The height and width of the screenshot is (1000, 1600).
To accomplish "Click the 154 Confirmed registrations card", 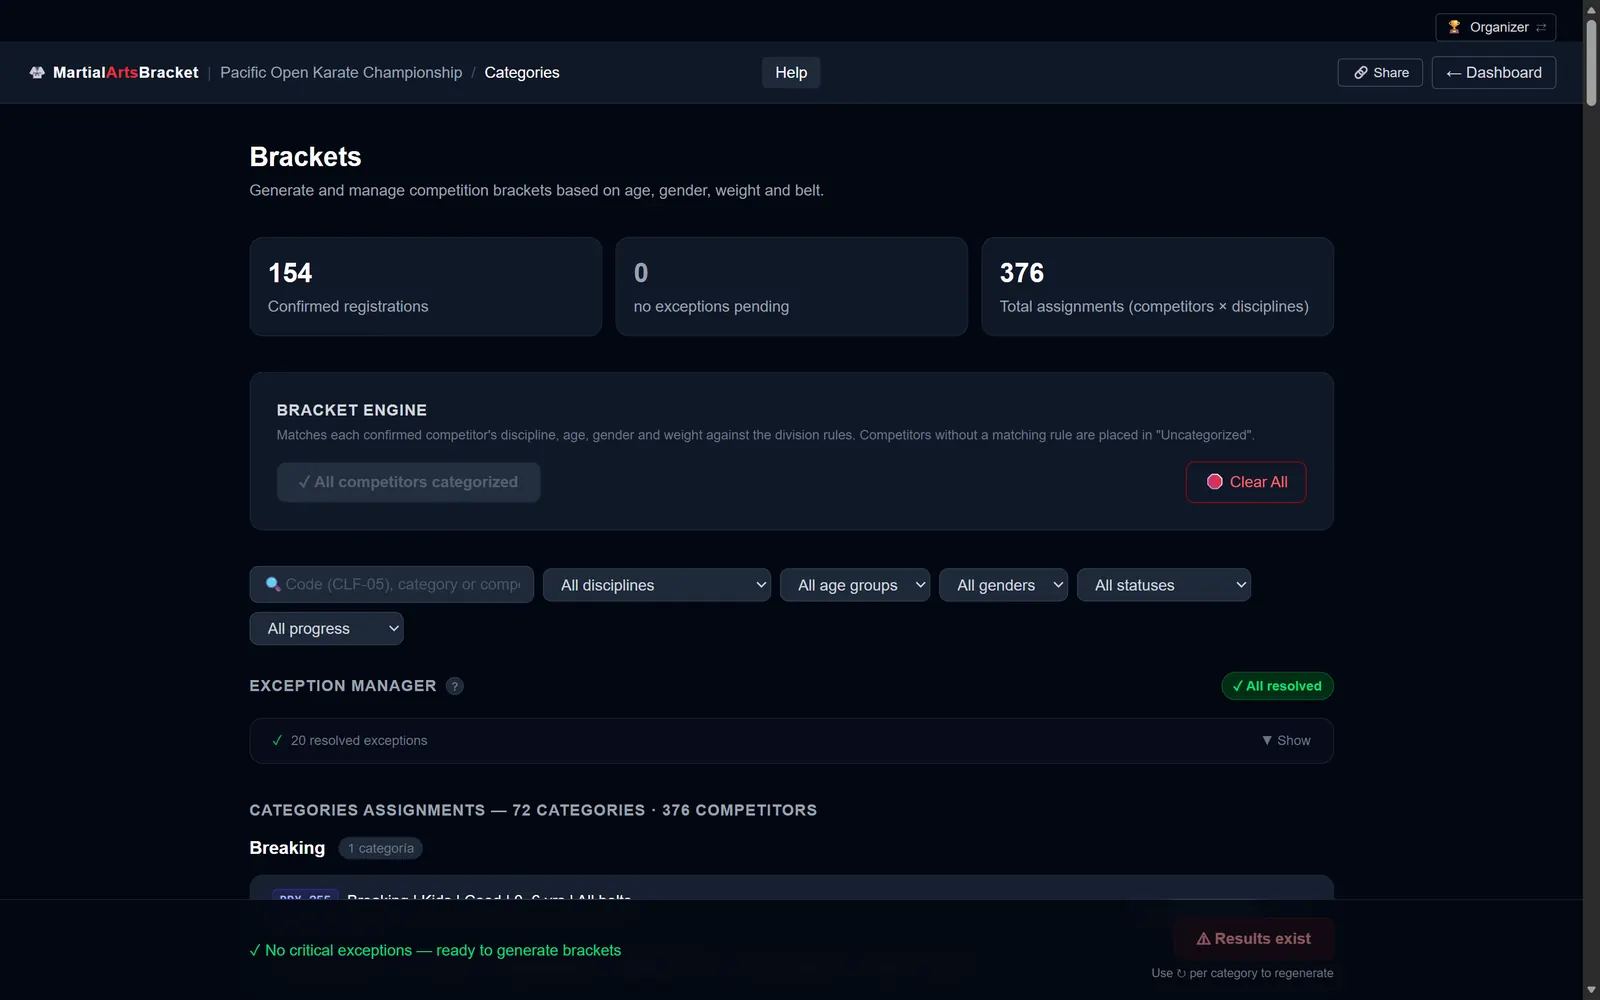I will [x=425, y=286].
